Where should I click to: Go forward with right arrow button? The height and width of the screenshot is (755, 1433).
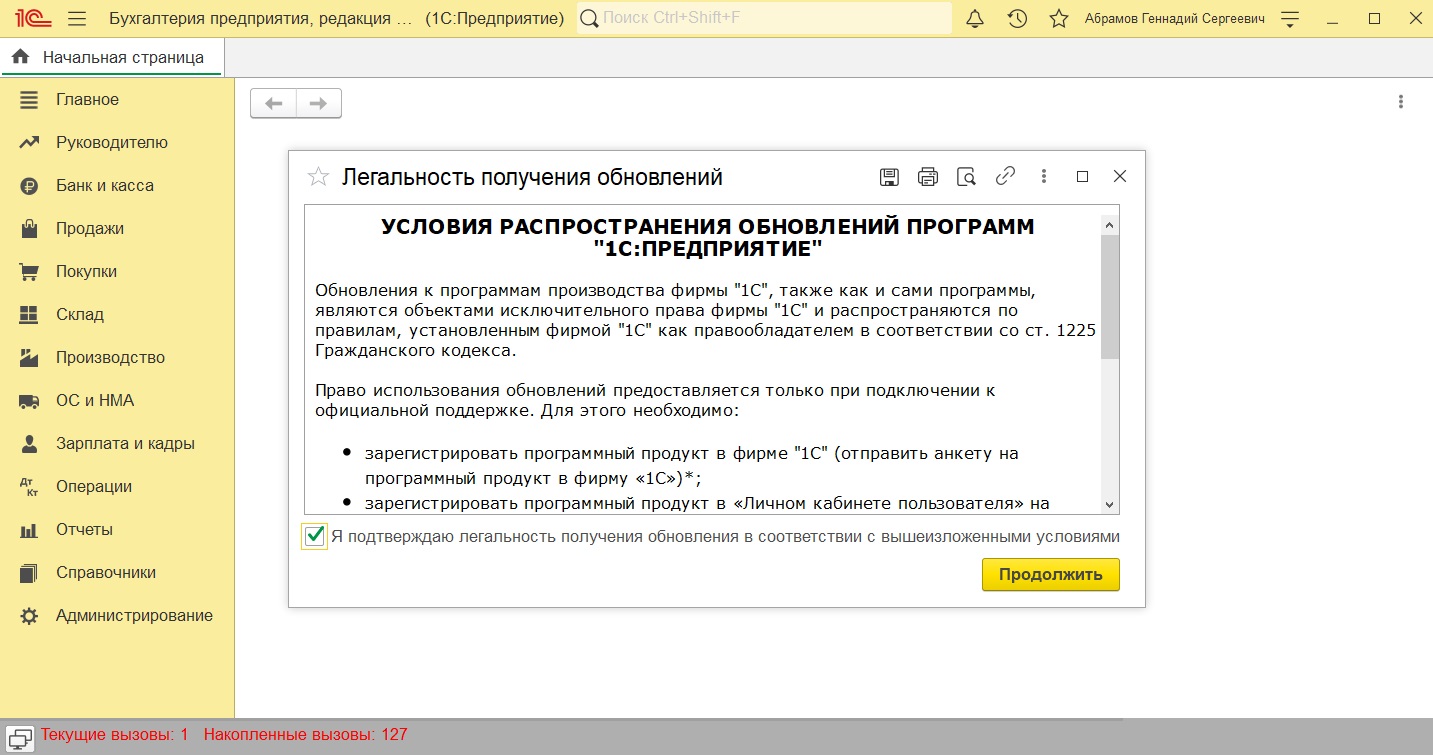[x=319, y=103]
